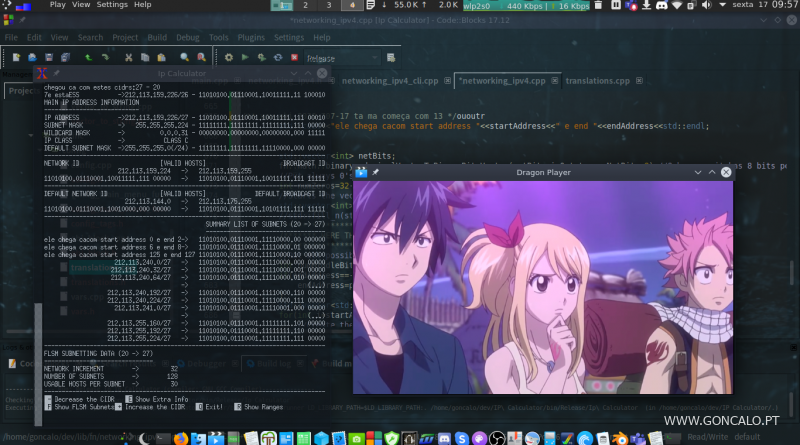Close the networking_ipv4_cli.cpp tab
Image resolution: width=800 pixels, height=445 pixels.
point(447,81)
